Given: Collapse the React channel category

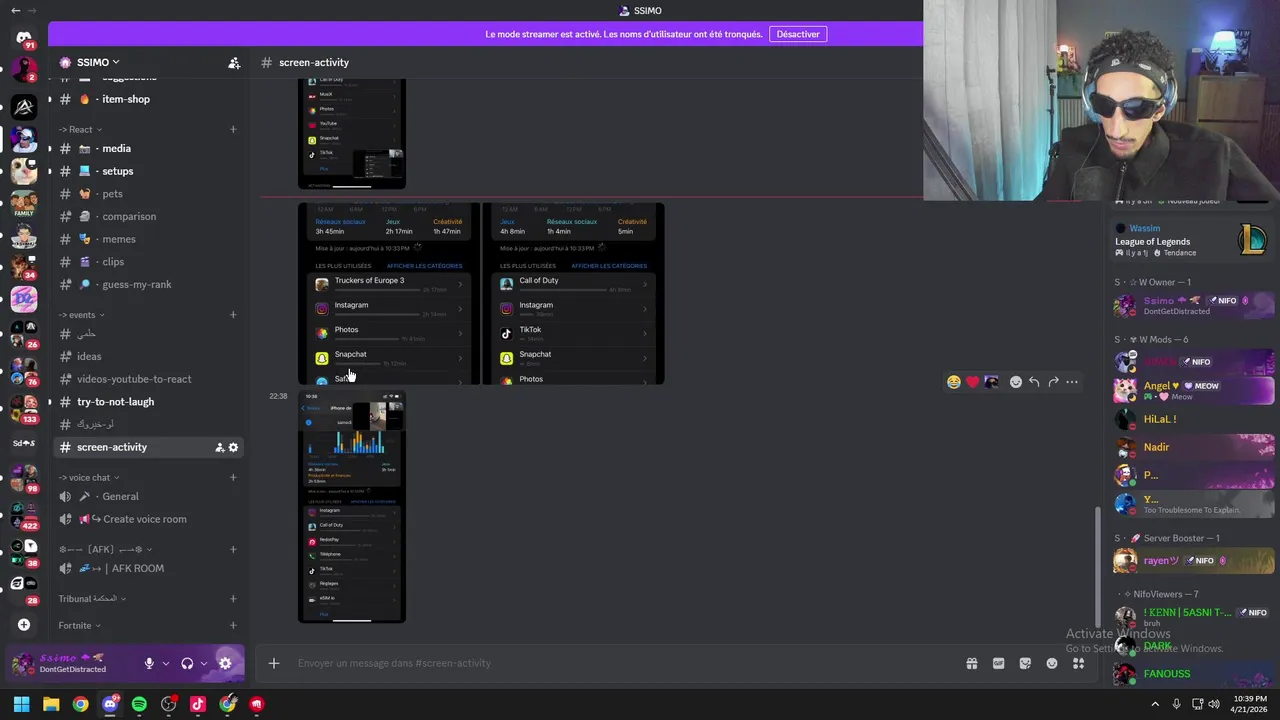Looking at the screenshot, I should pyautogui.click(x=81, y=129).
